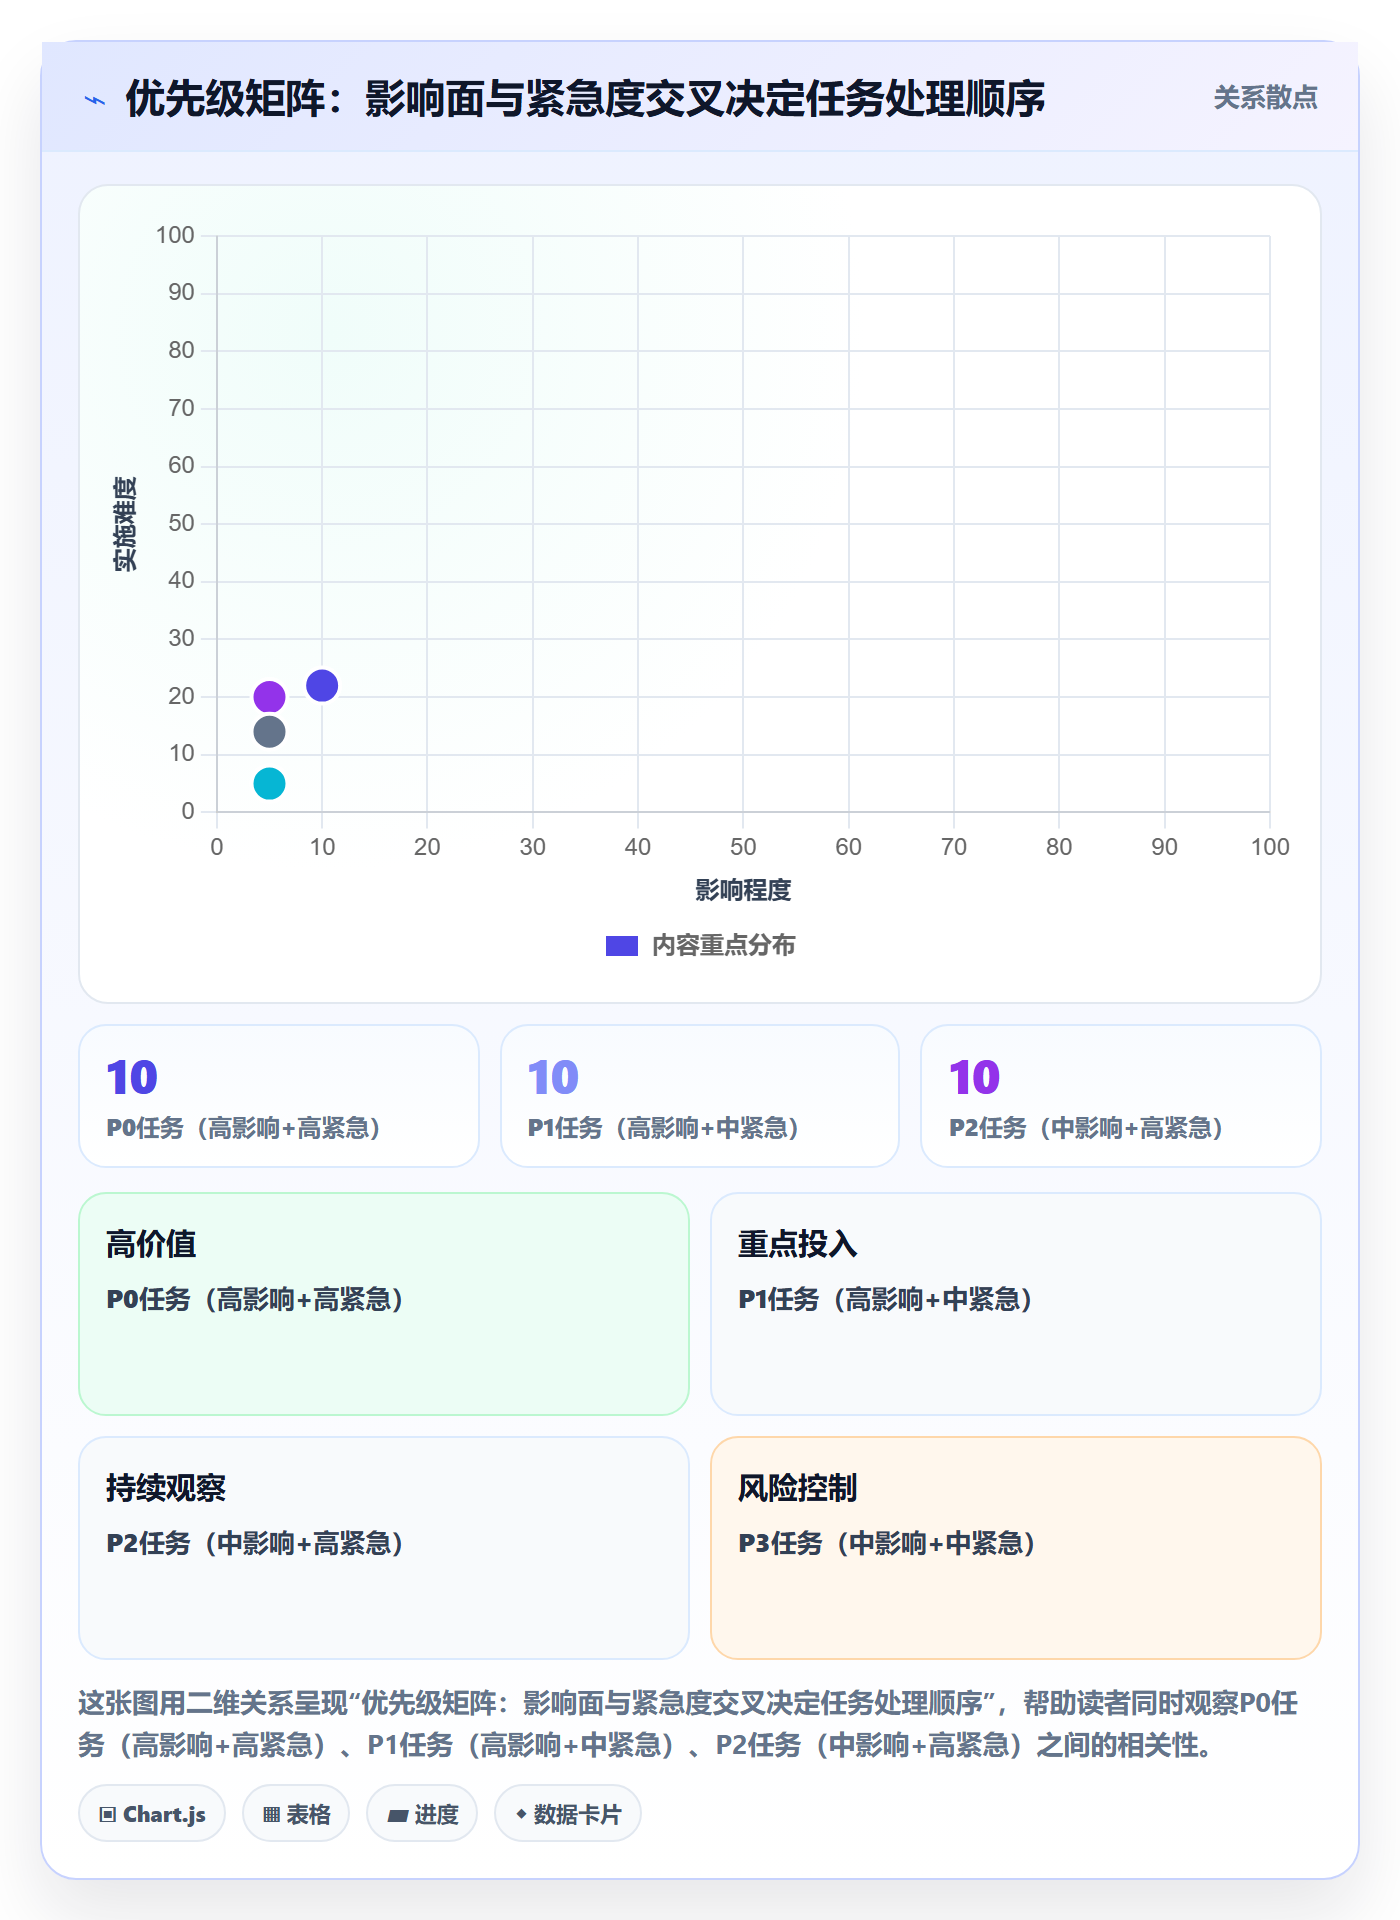Click the 持续观察 card title

tap(166, 1488)
